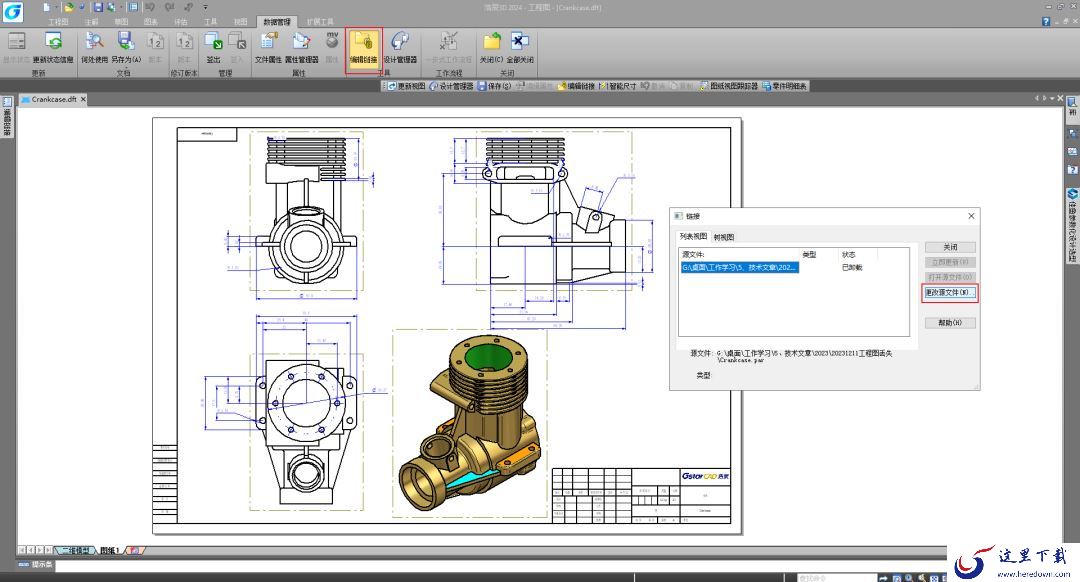Click 保存(S) in the floating toolbar
This screenshot has width=1080, height=582.
click(x=495, y=86)
